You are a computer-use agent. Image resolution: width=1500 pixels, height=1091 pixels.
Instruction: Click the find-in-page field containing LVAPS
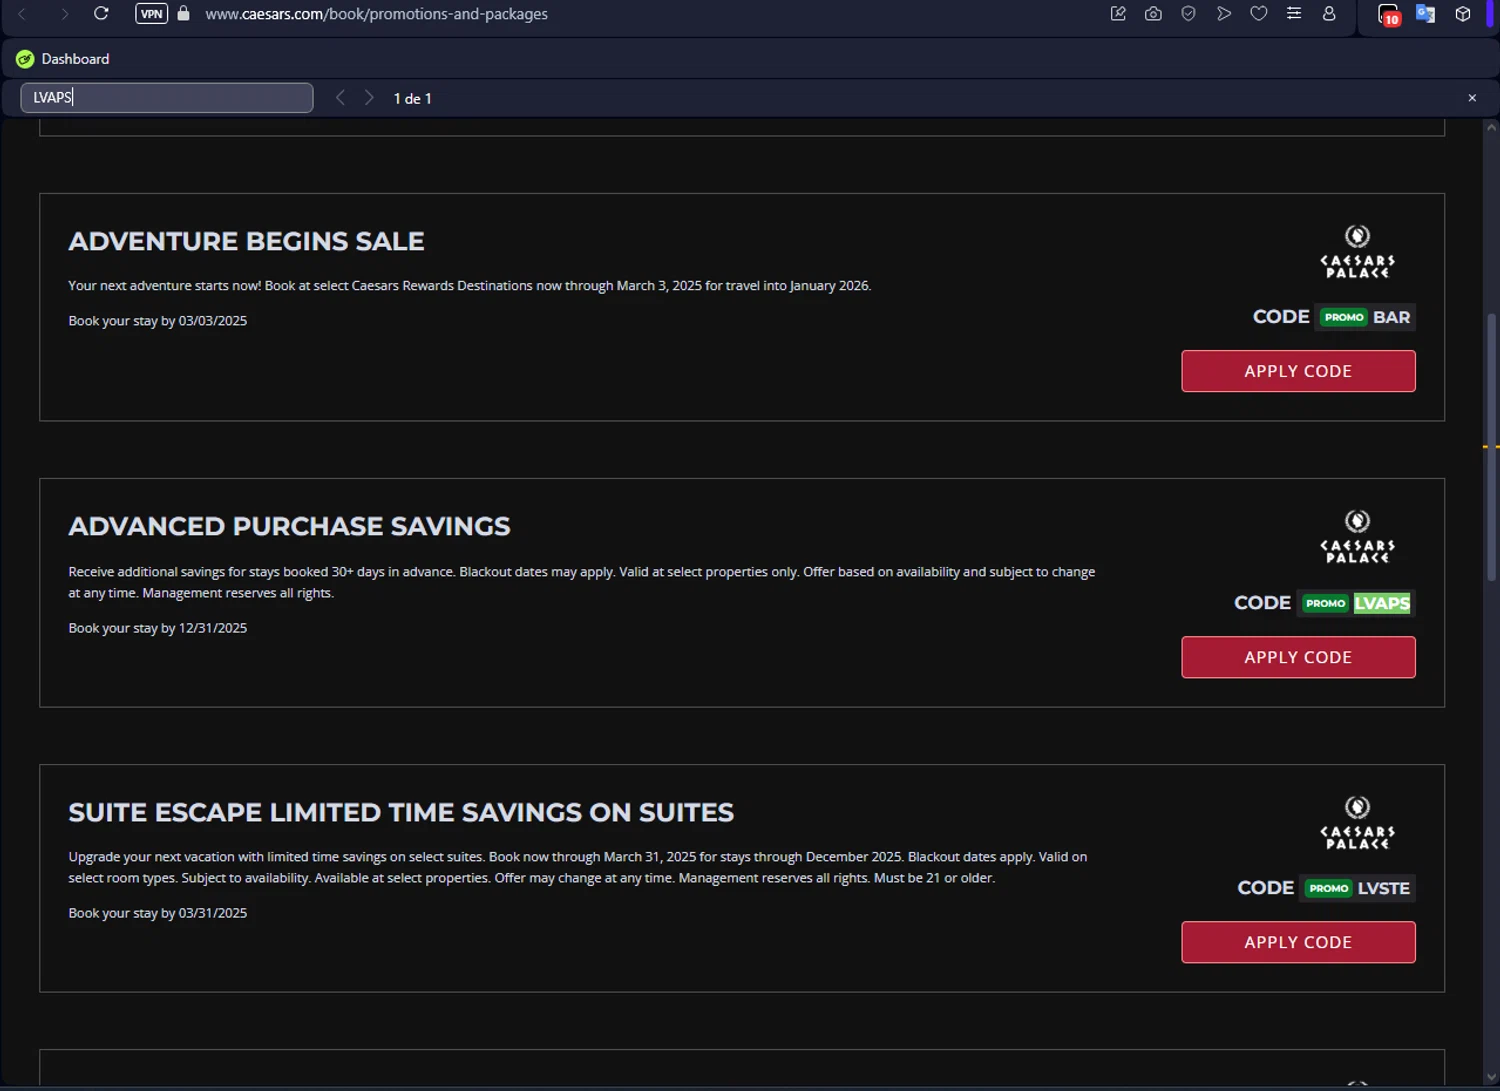point(167,97)
